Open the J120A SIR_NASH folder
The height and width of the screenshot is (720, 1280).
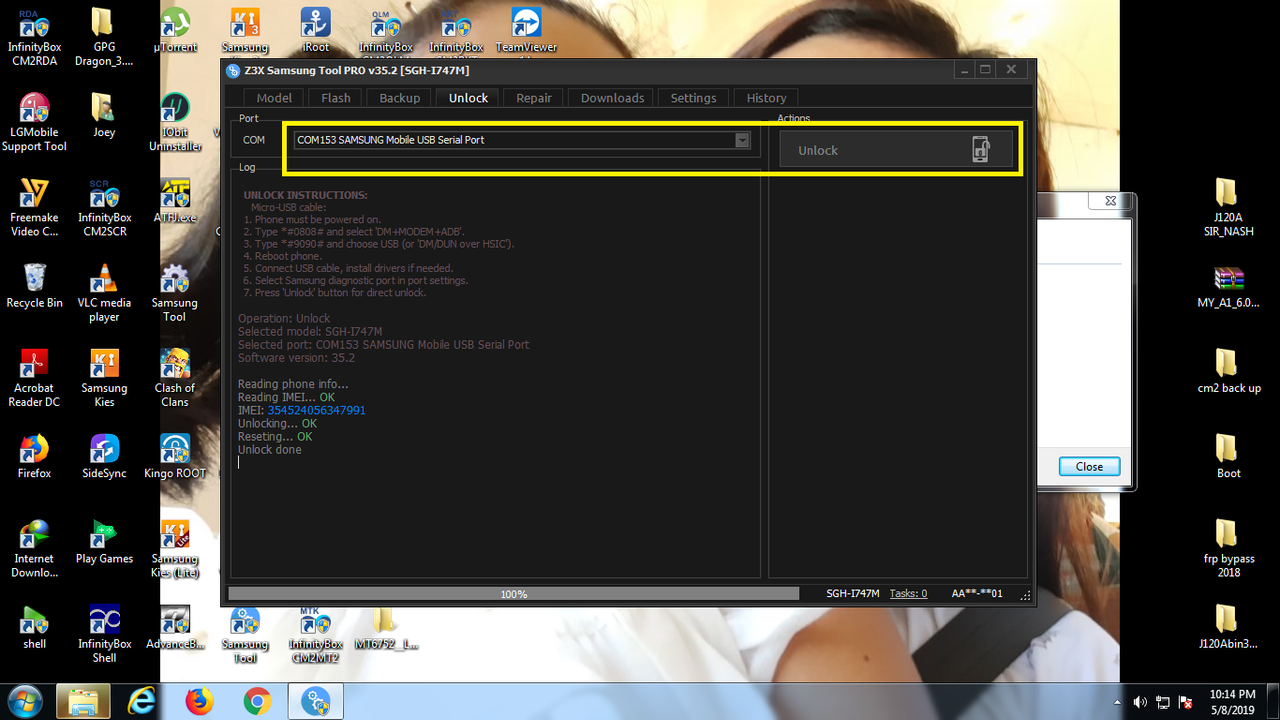1228,208
